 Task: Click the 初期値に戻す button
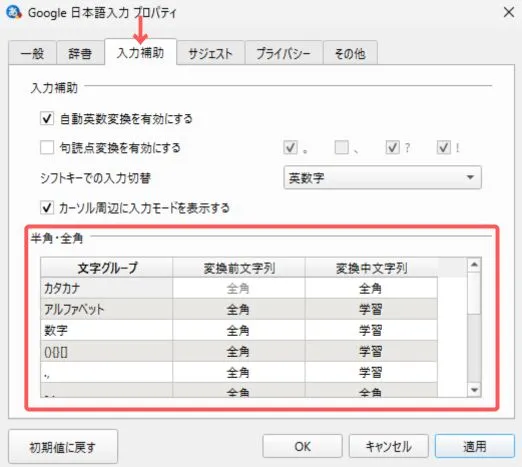click(63, 446)
